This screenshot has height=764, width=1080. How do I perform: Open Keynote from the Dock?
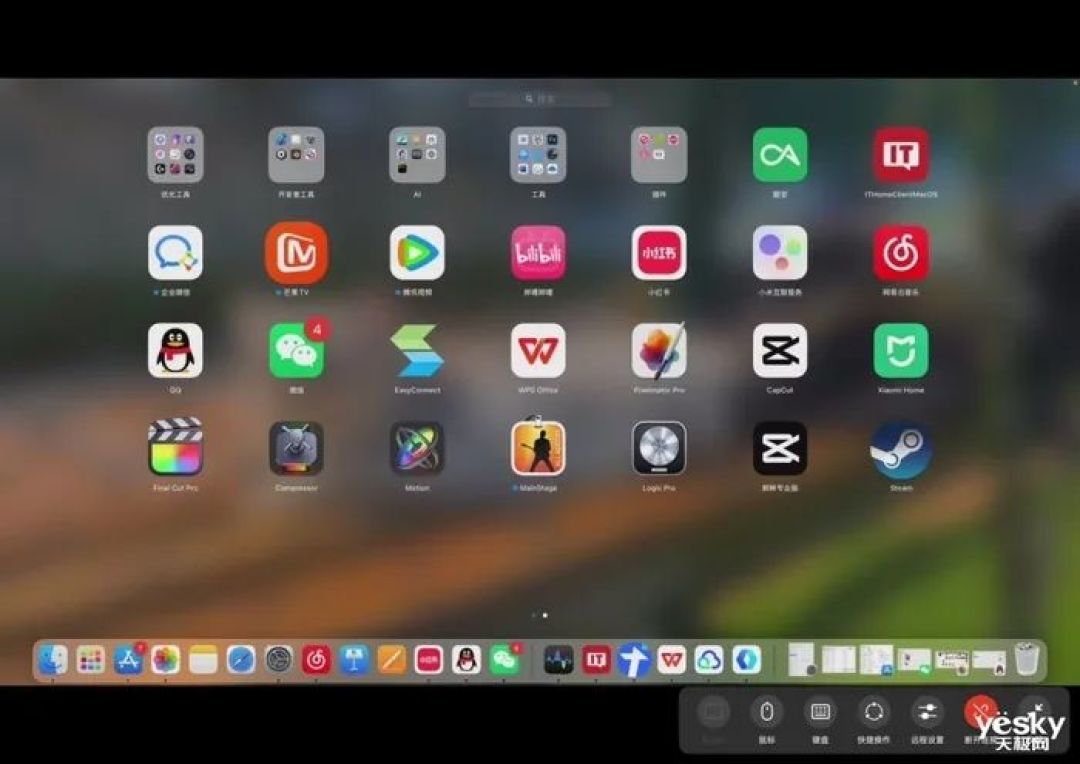click(x=354, y=660)
